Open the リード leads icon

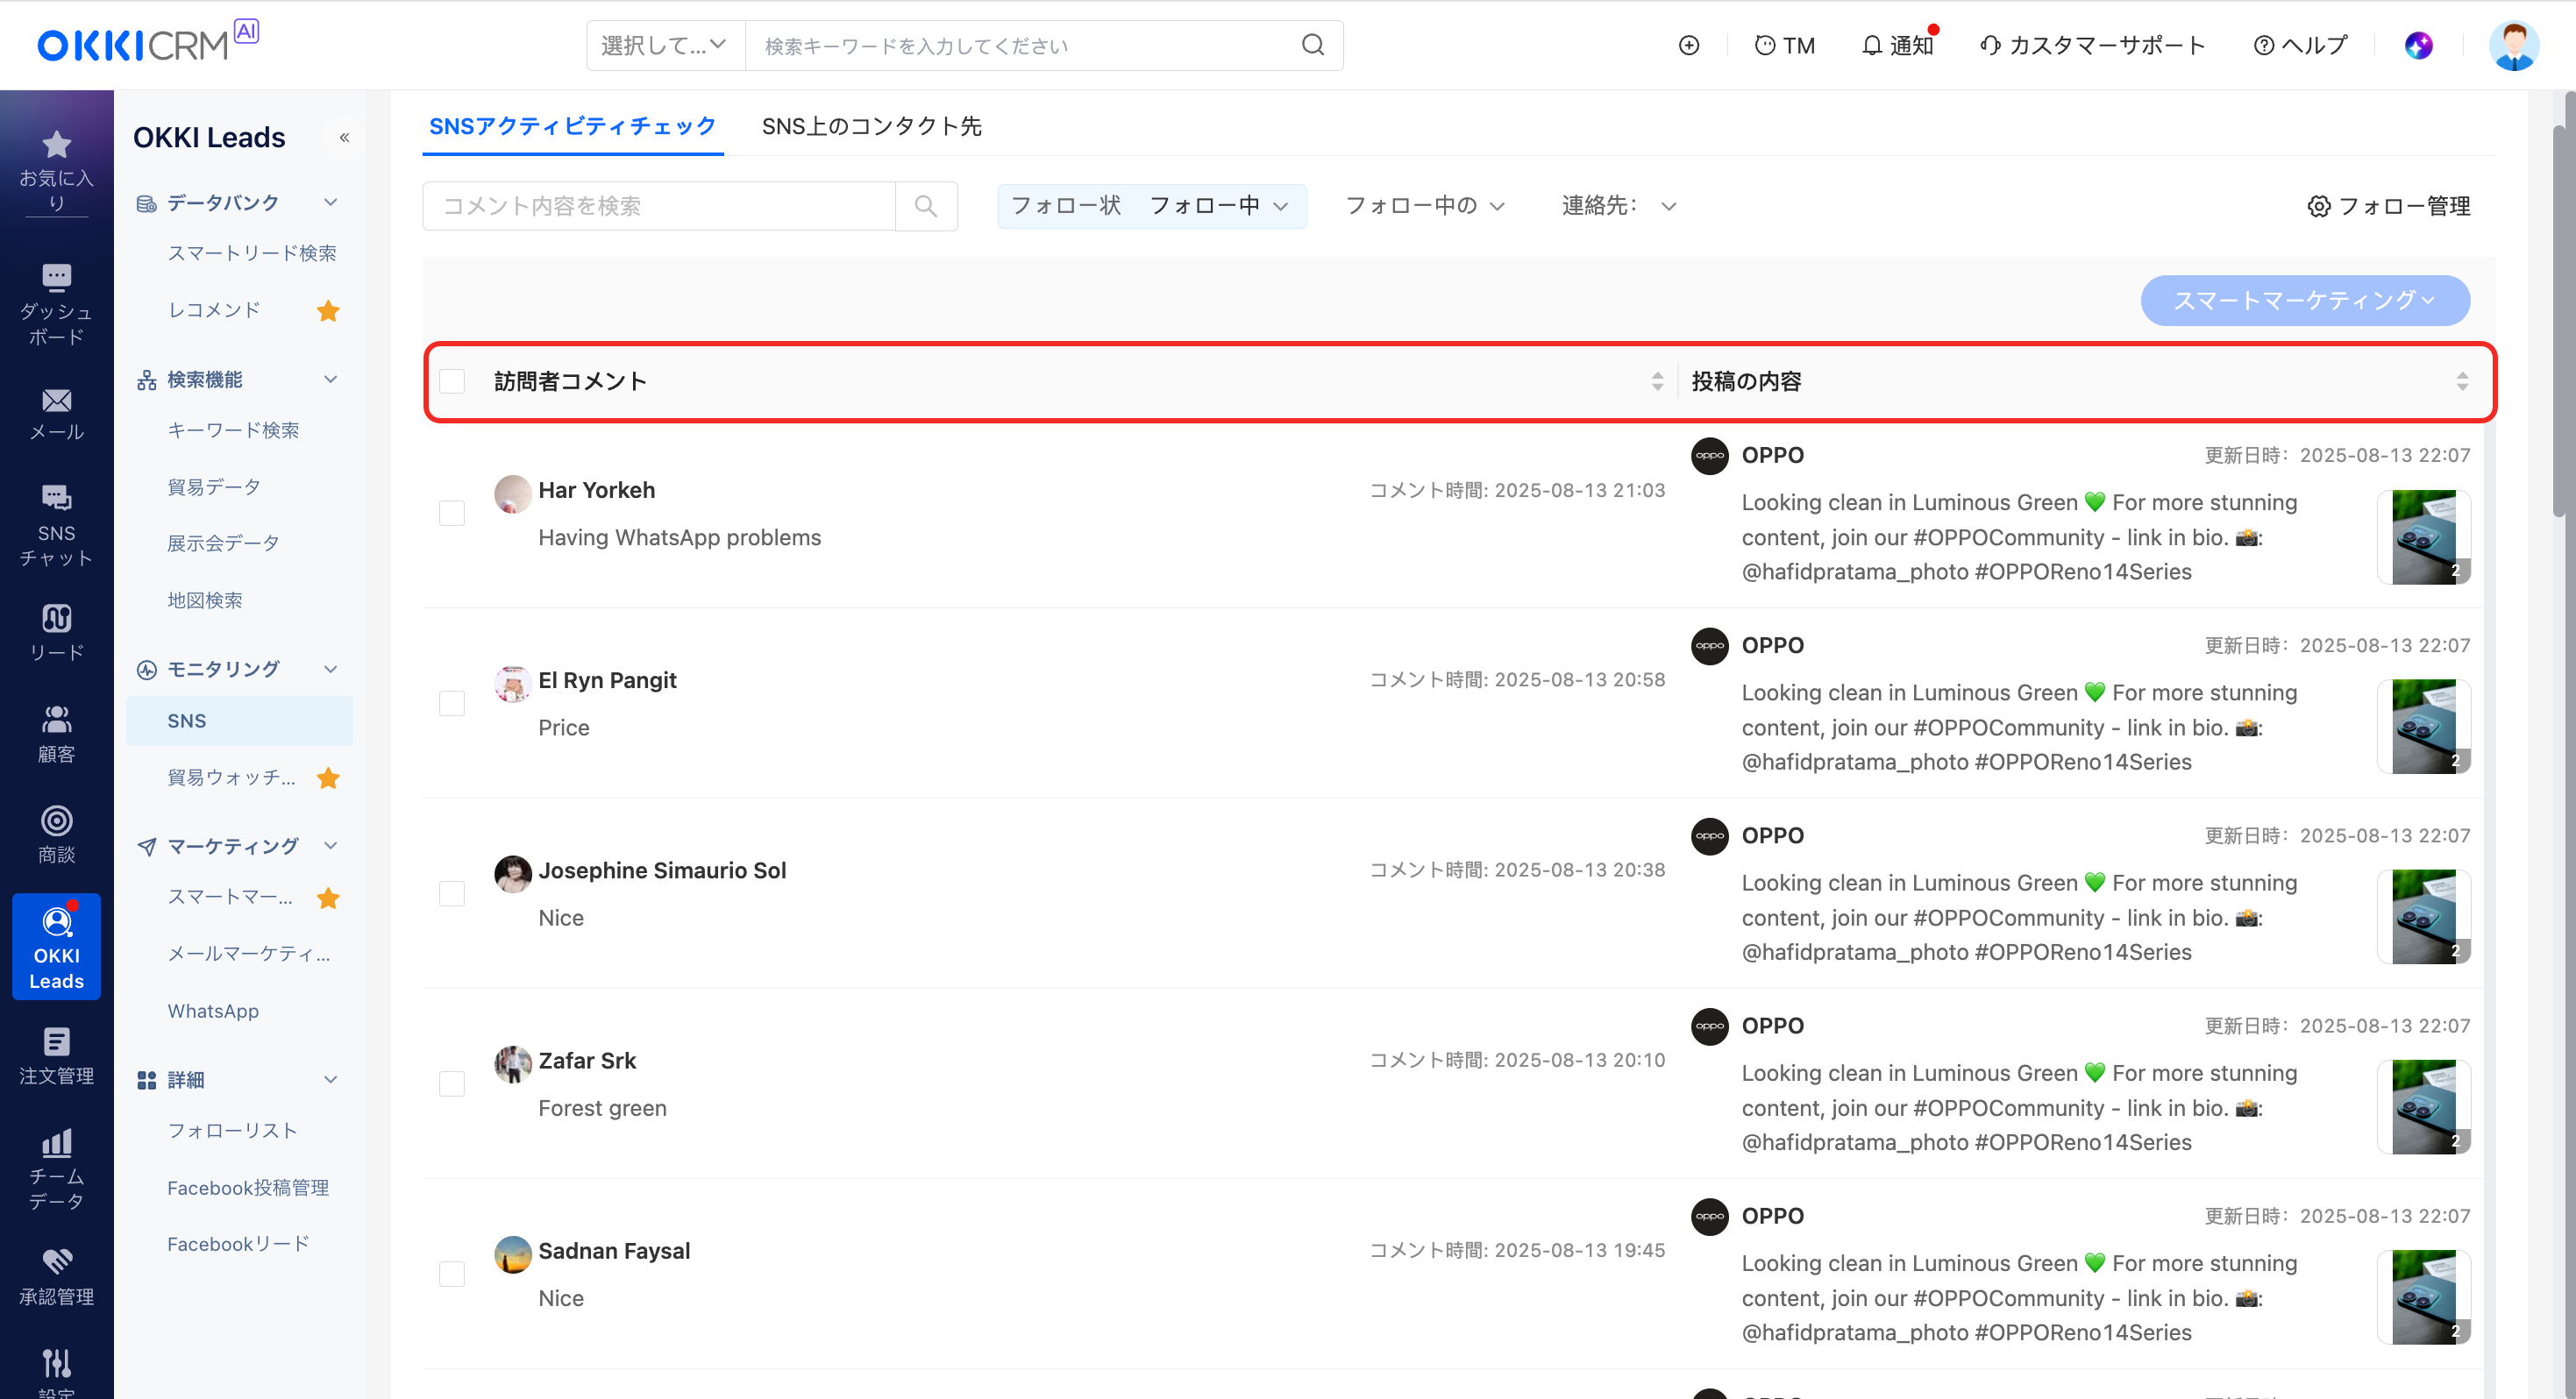click(56, 618)
